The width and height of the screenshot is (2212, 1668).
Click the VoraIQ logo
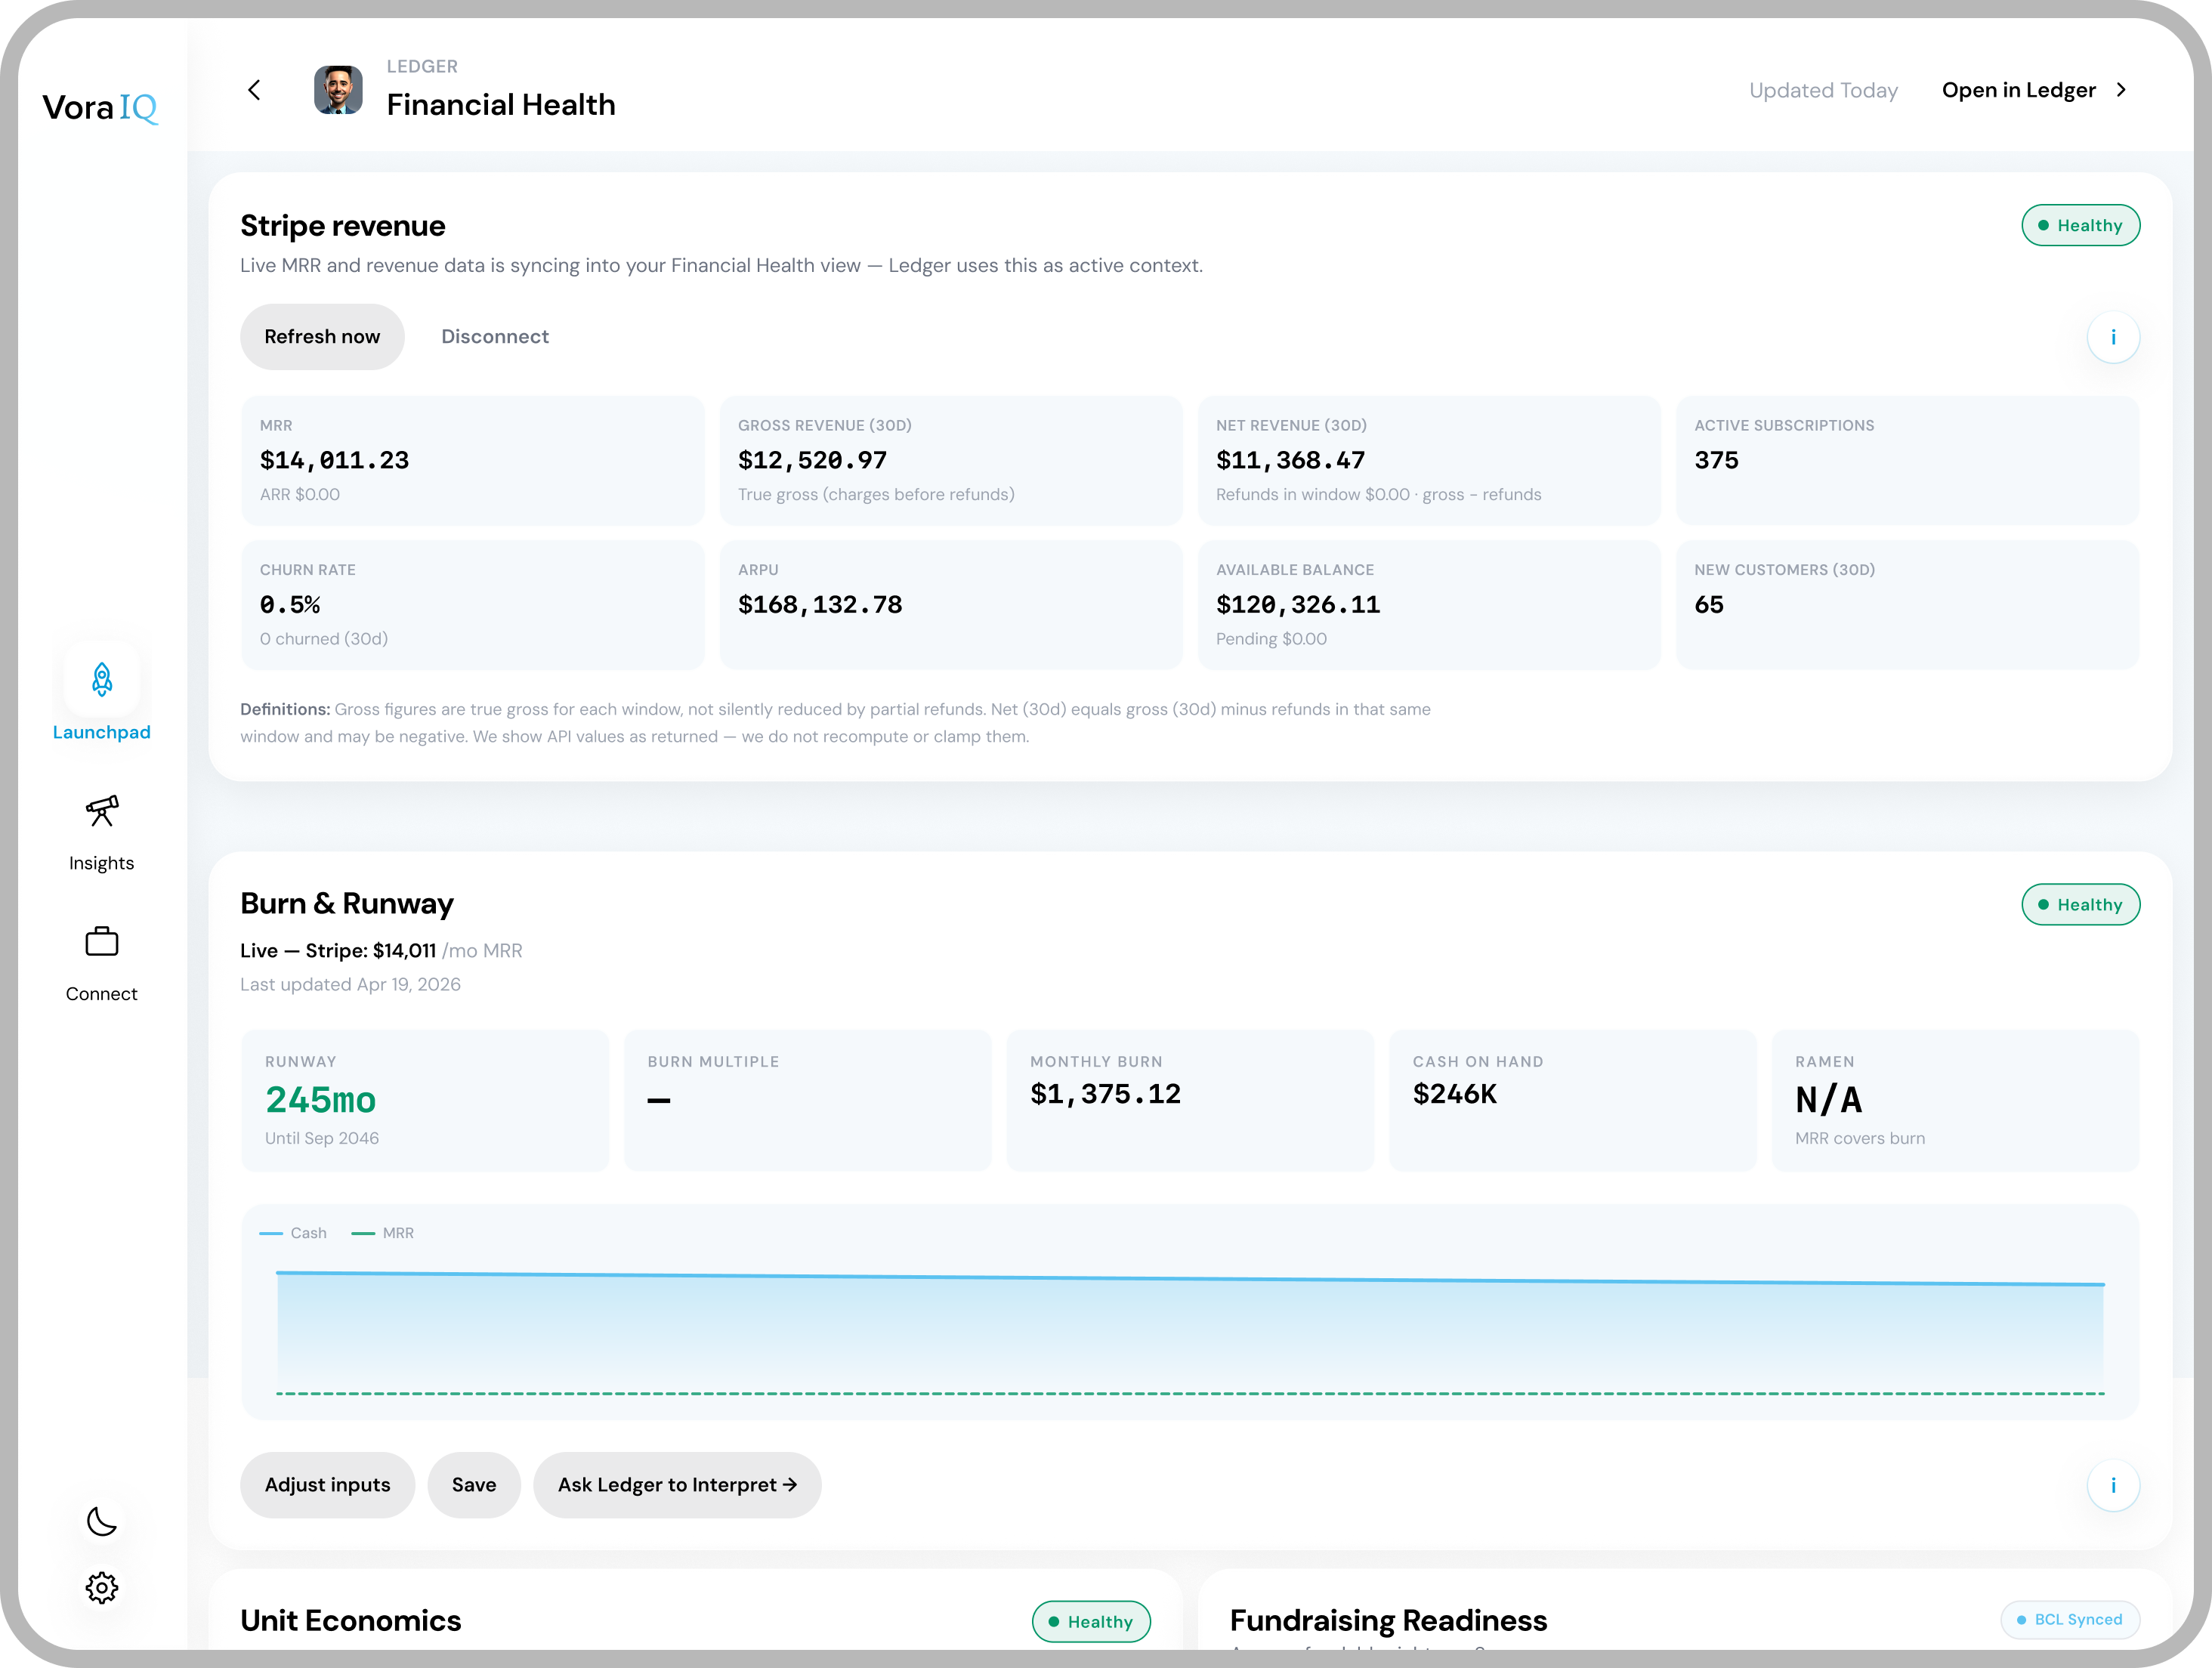click(x=100, y=107)
